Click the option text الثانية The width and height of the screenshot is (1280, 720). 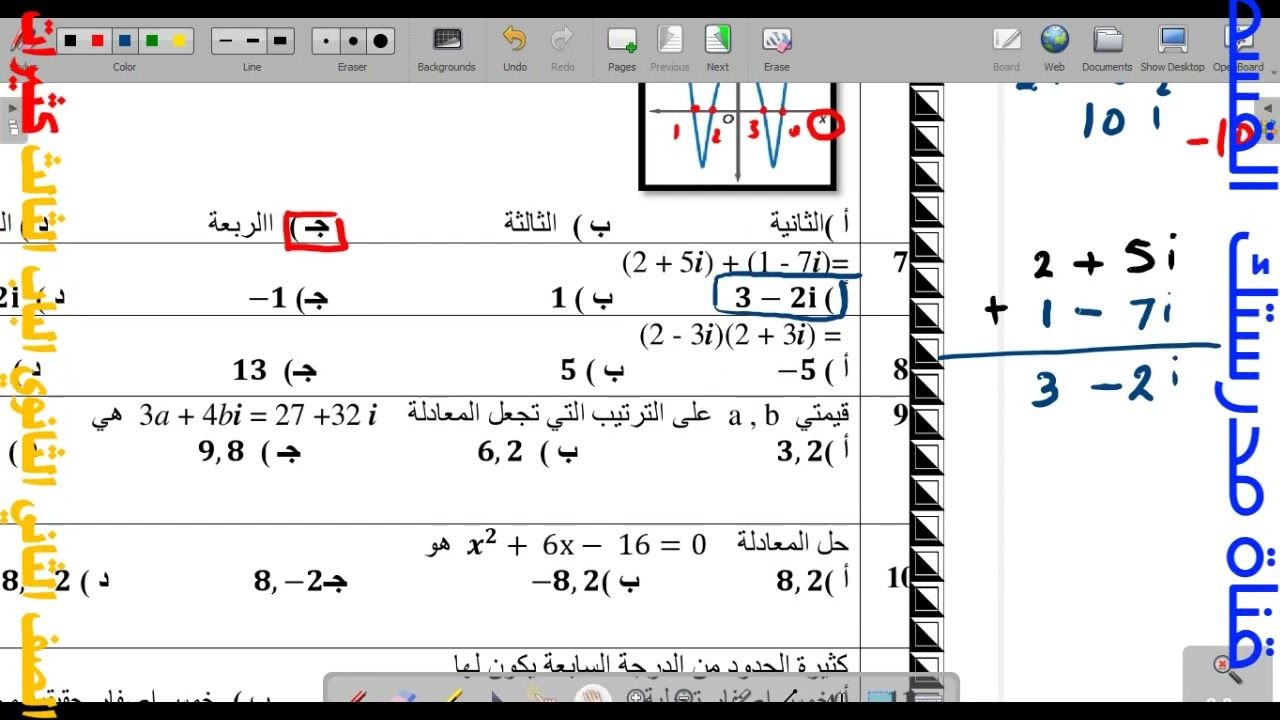pos(798,223)
